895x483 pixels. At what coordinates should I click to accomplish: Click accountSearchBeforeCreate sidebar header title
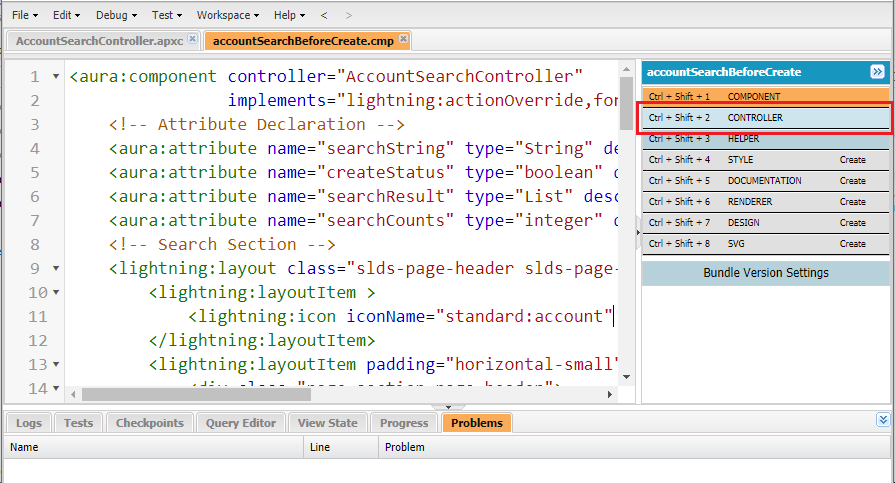[x=724, y=72]
